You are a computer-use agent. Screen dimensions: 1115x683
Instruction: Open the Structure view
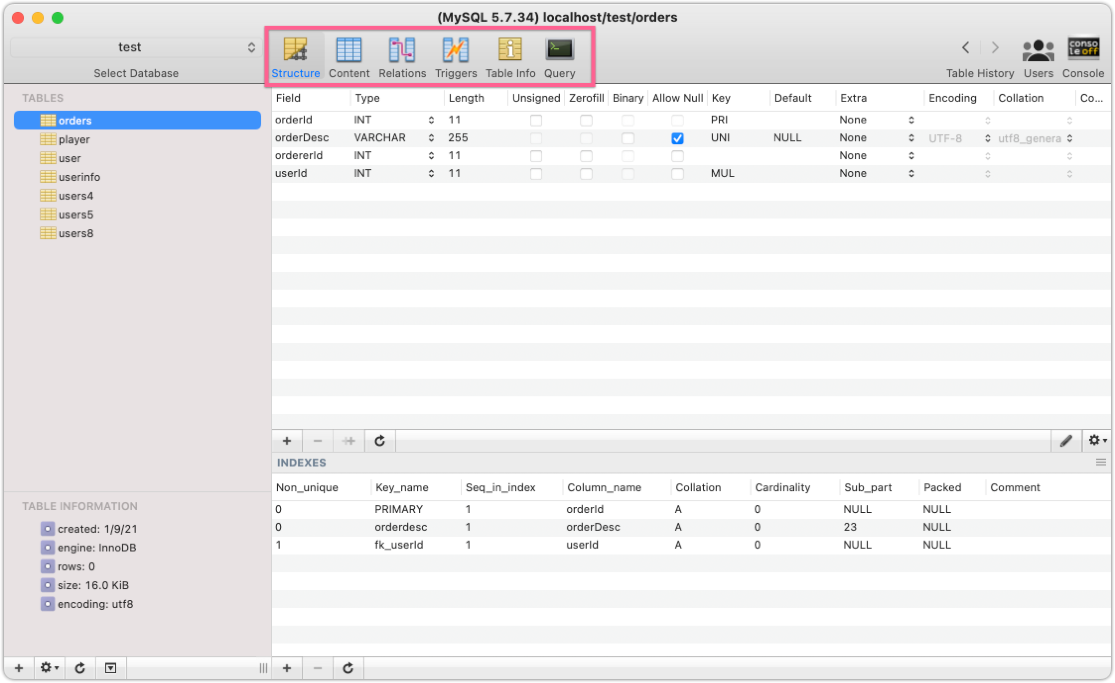pos(295,57)
